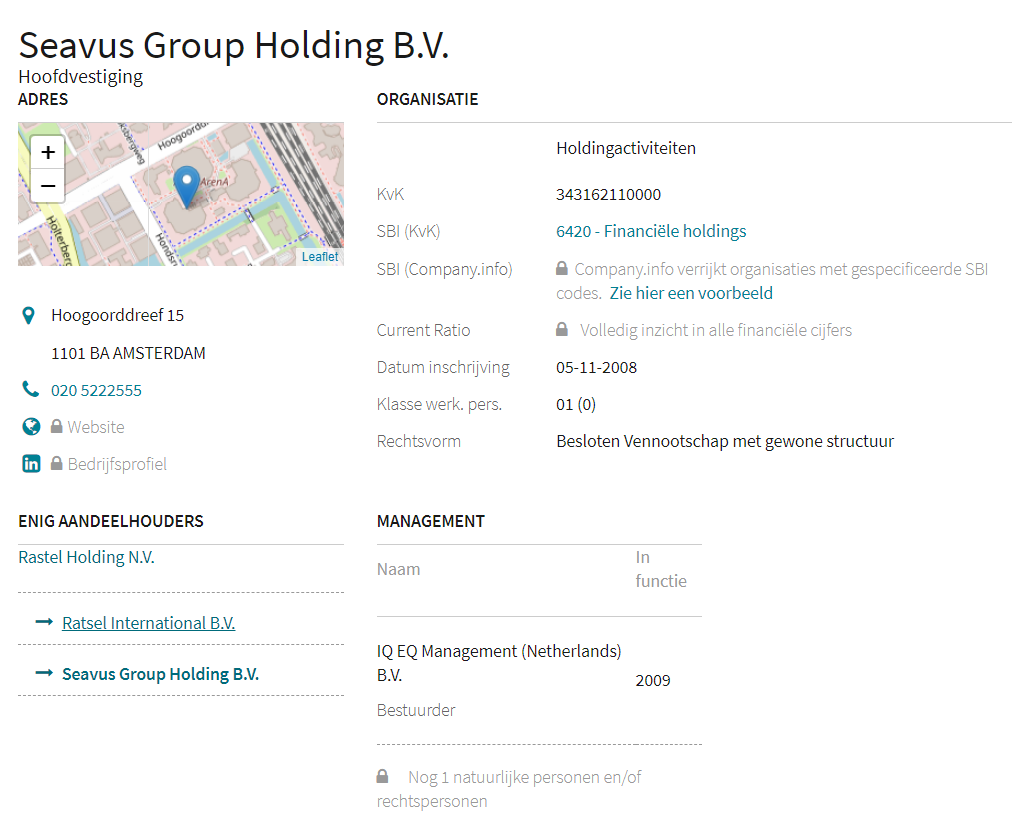1012x822 pixels.
Task: Click the 'In functie' column header
Action: point(661,569)
